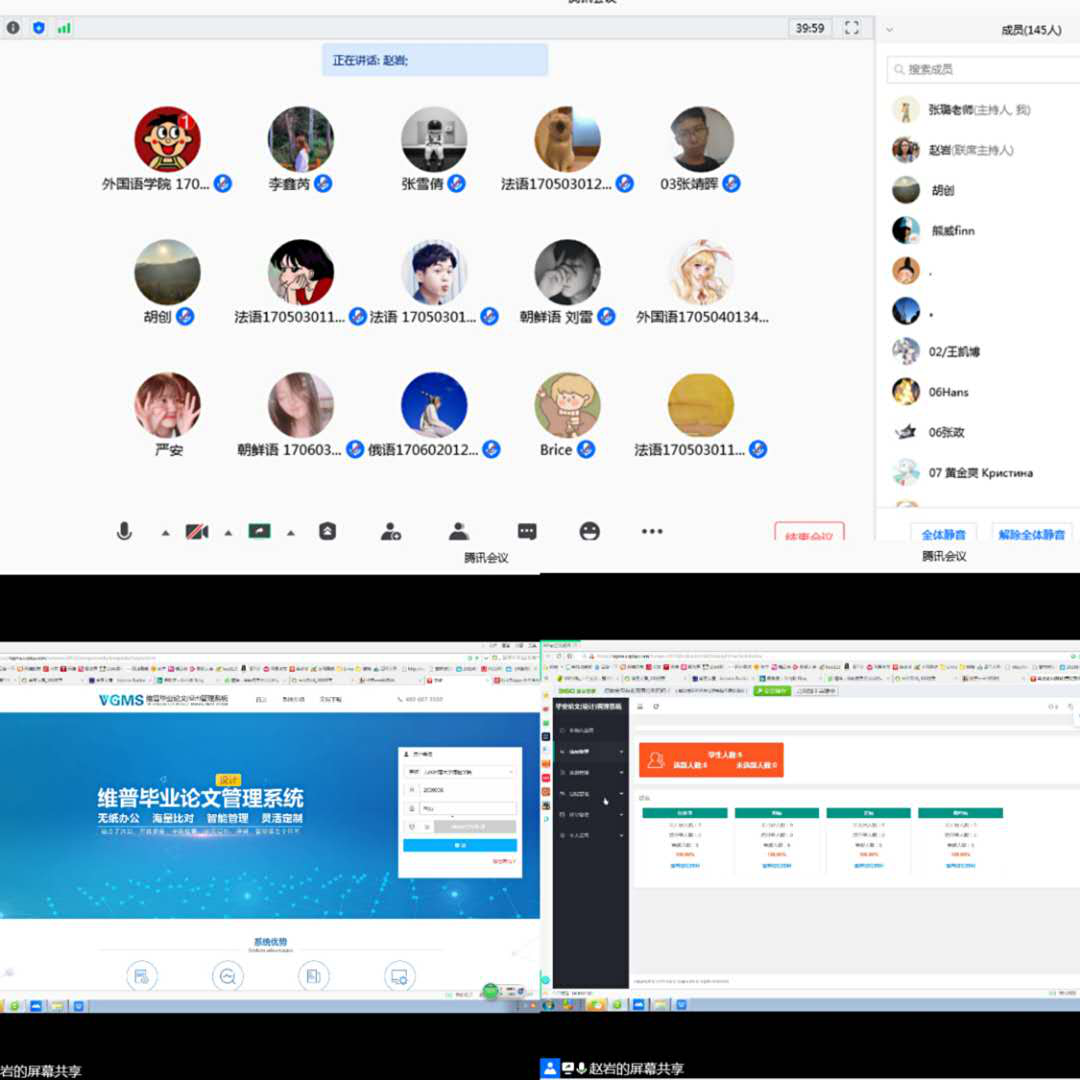This screenshot has height=1080, width=1080.
Task: Click the blue security shield icon
Action: (x=39, y=28)
